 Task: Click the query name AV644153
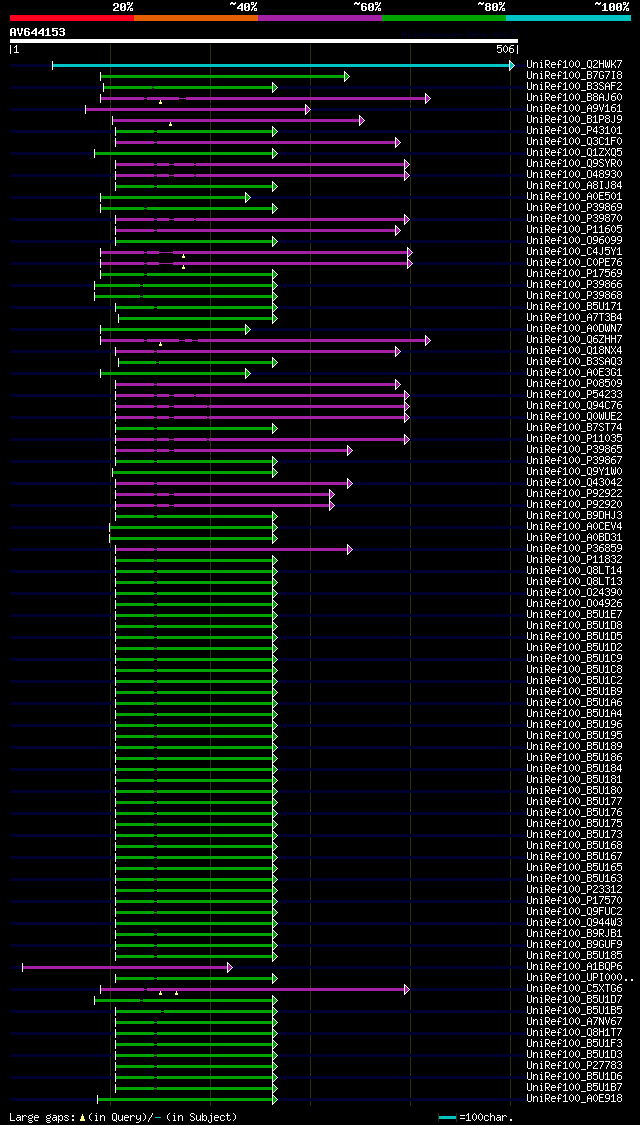click(x=37, y=32)
